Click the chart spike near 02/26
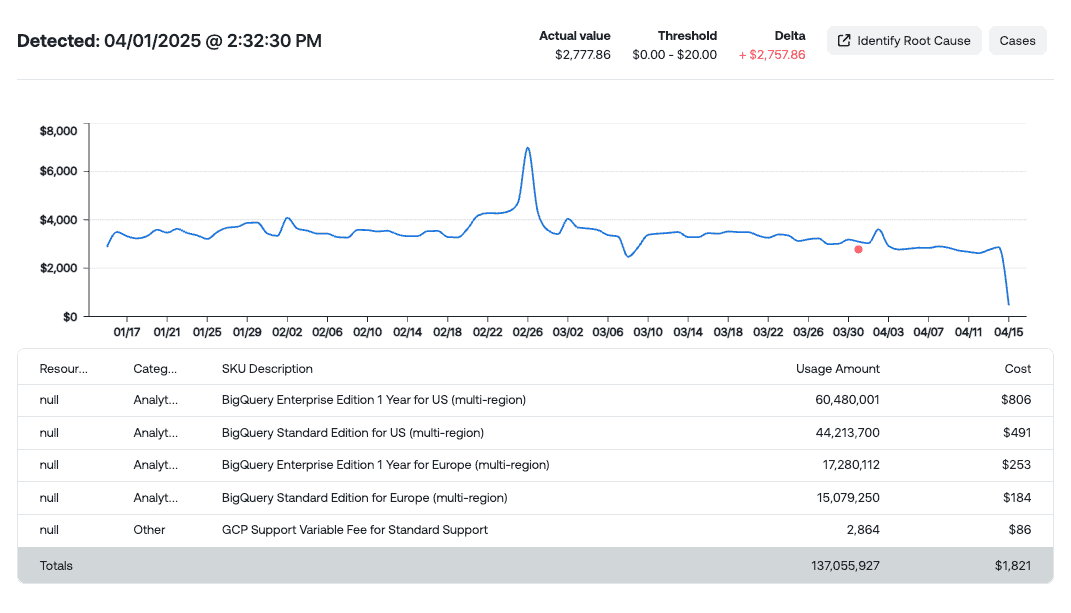 (527, 150)
